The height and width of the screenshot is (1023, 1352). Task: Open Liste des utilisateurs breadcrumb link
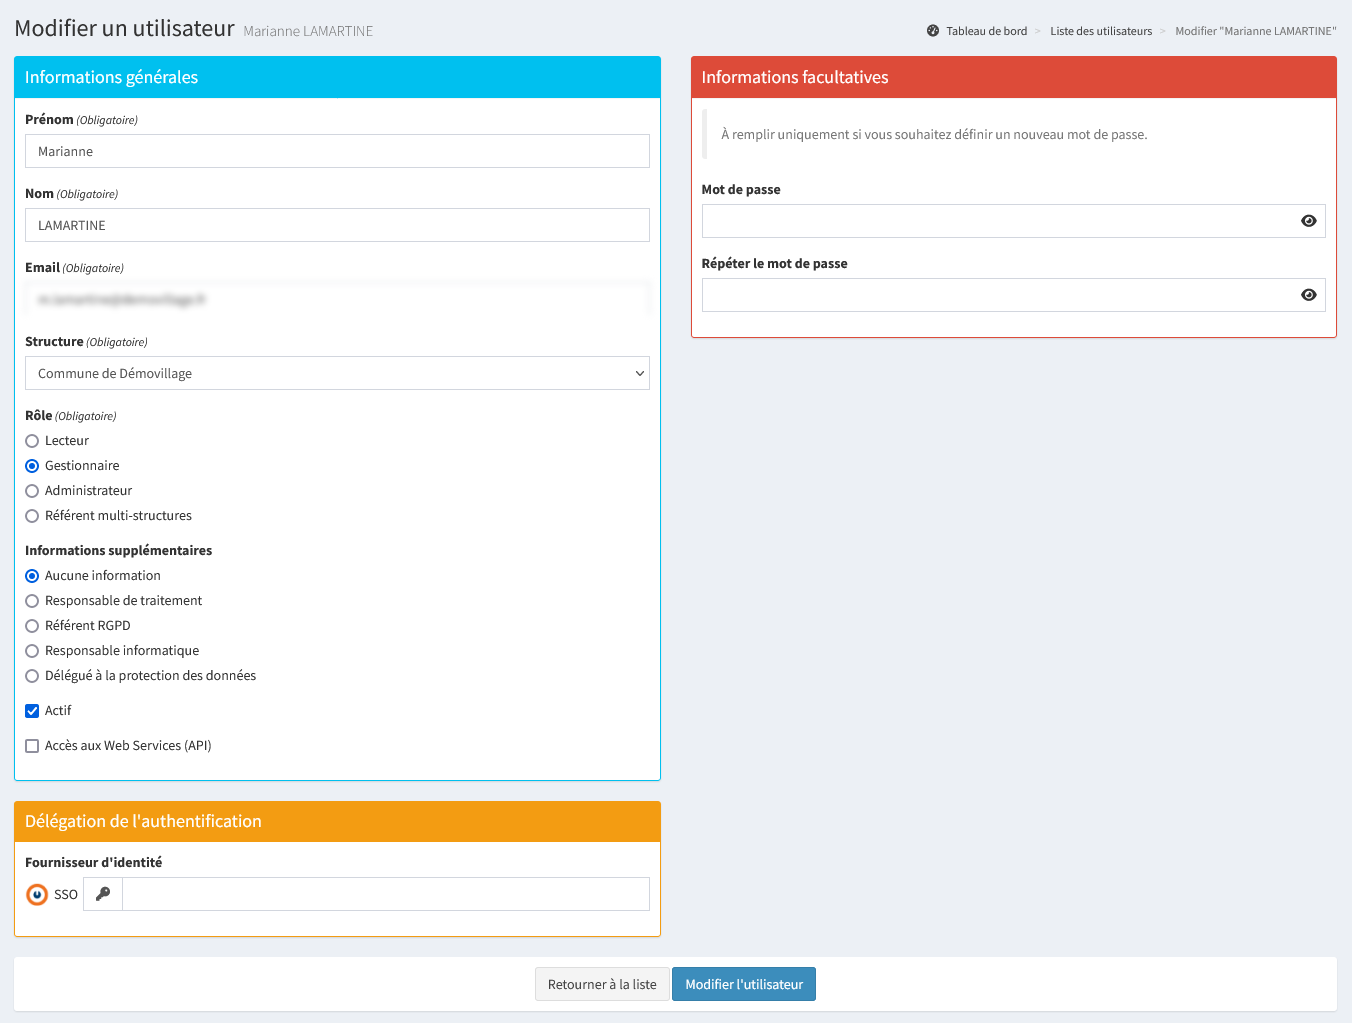pos(1101,31)
